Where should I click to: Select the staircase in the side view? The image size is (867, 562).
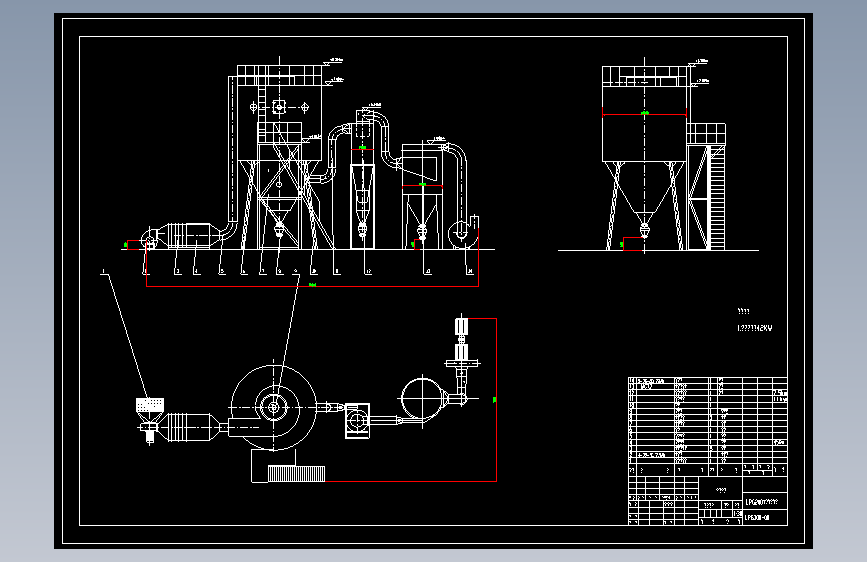point(717,197)
